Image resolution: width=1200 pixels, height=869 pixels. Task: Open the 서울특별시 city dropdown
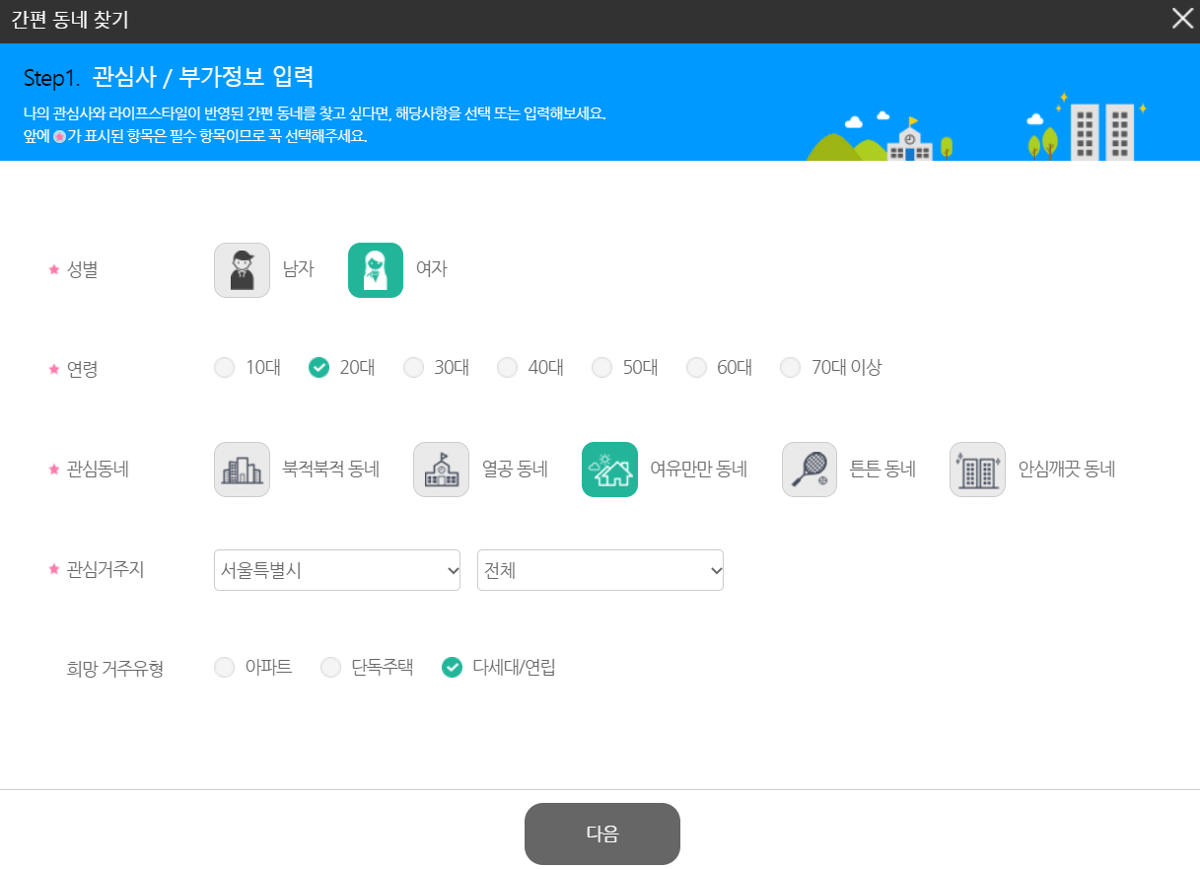point(337,570)
